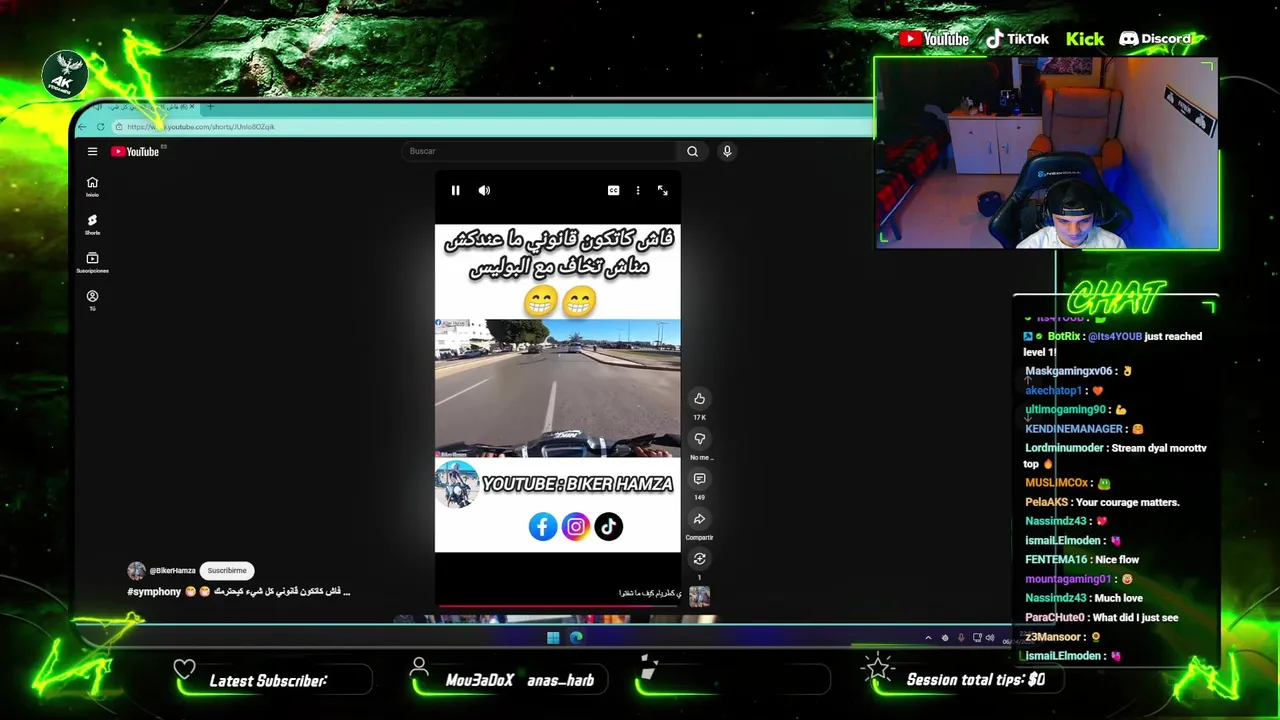1280x720 pixels.
Task: Click the remix button on the Short
Action: 699,559
